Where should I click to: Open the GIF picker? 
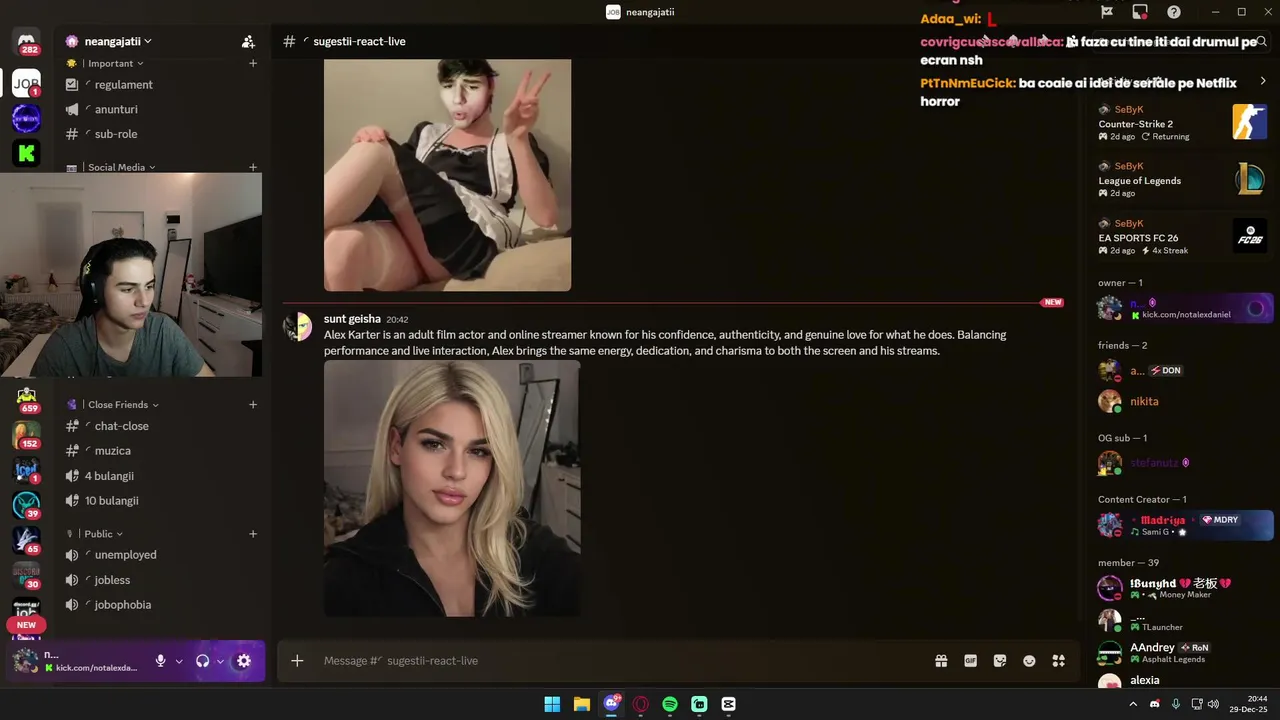point(970,660)
